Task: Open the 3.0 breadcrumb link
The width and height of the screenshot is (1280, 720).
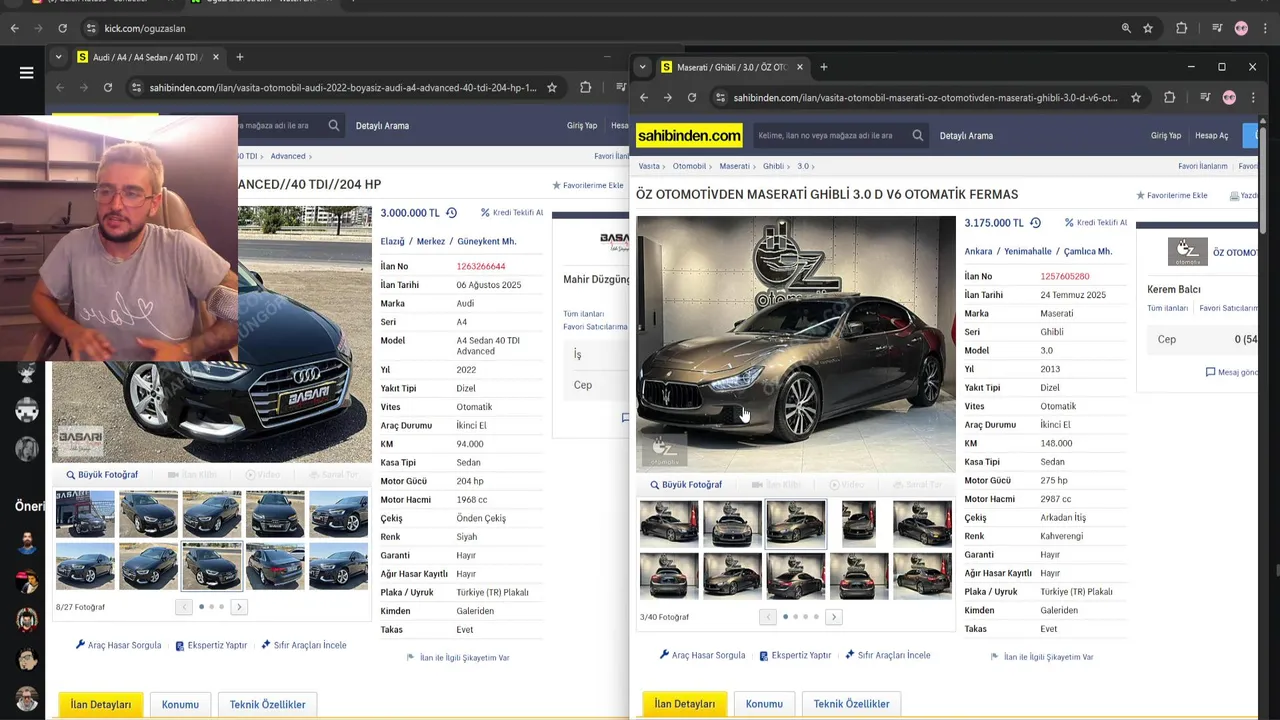Action: pos(802,166)
